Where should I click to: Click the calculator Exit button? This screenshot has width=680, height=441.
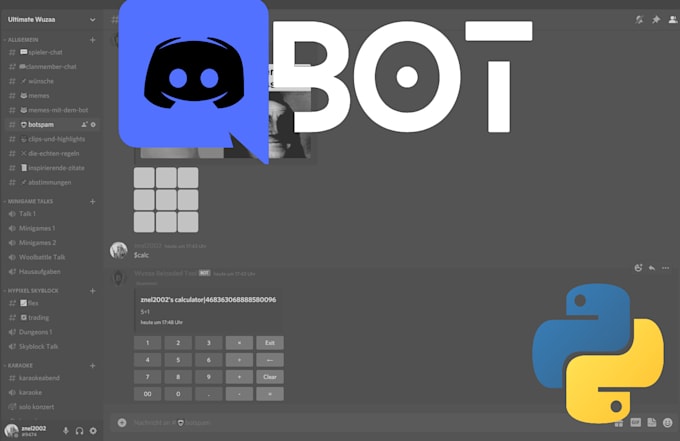270,343
